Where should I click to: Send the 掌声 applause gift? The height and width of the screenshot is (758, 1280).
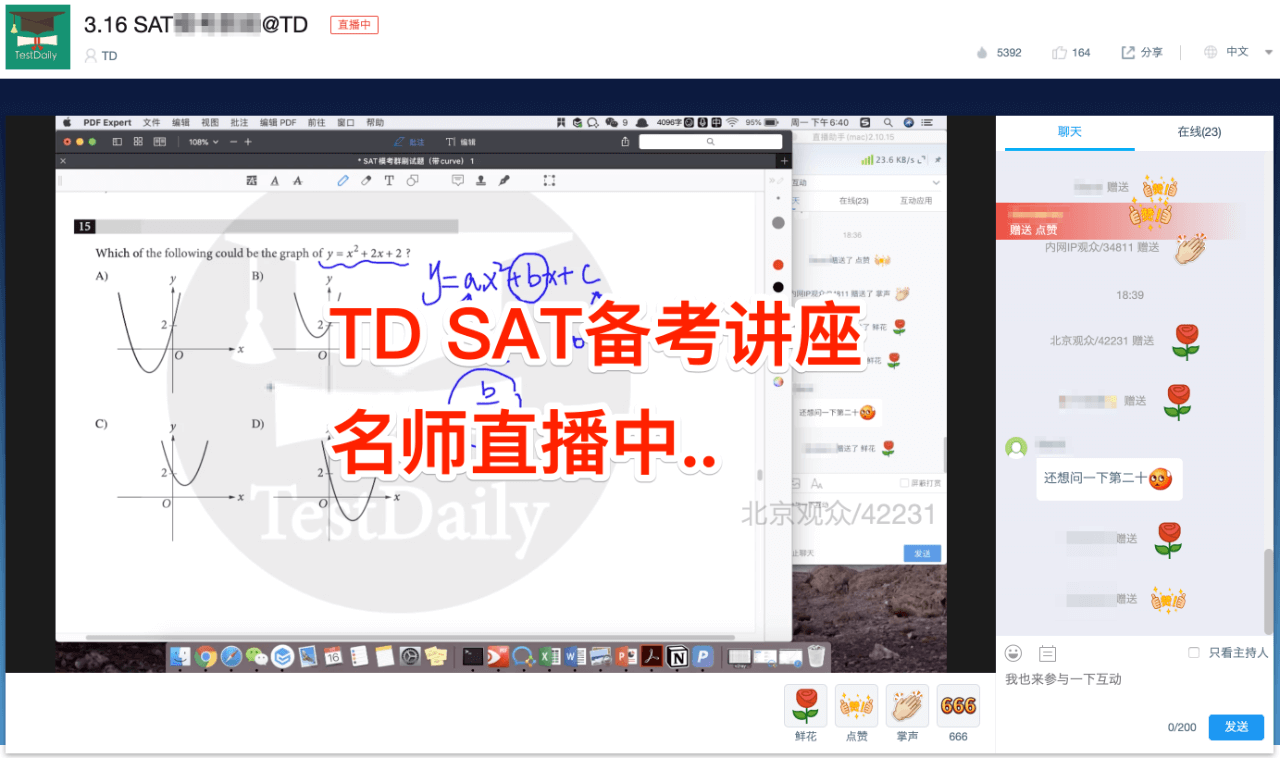907,706
